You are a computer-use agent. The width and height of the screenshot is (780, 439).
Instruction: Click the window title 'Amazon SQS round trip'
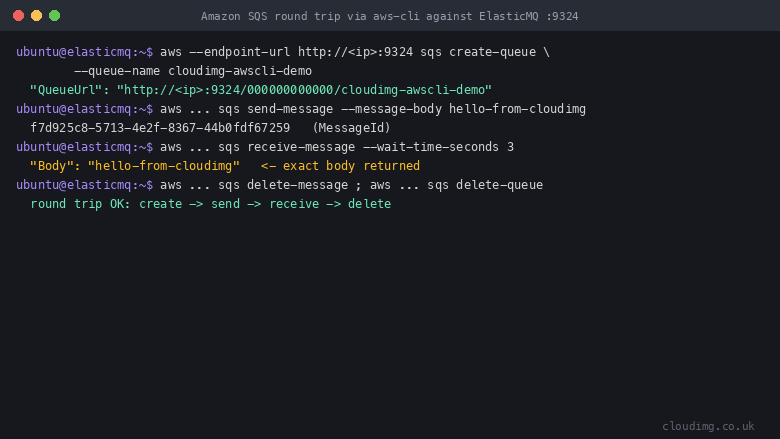(390, 16)
